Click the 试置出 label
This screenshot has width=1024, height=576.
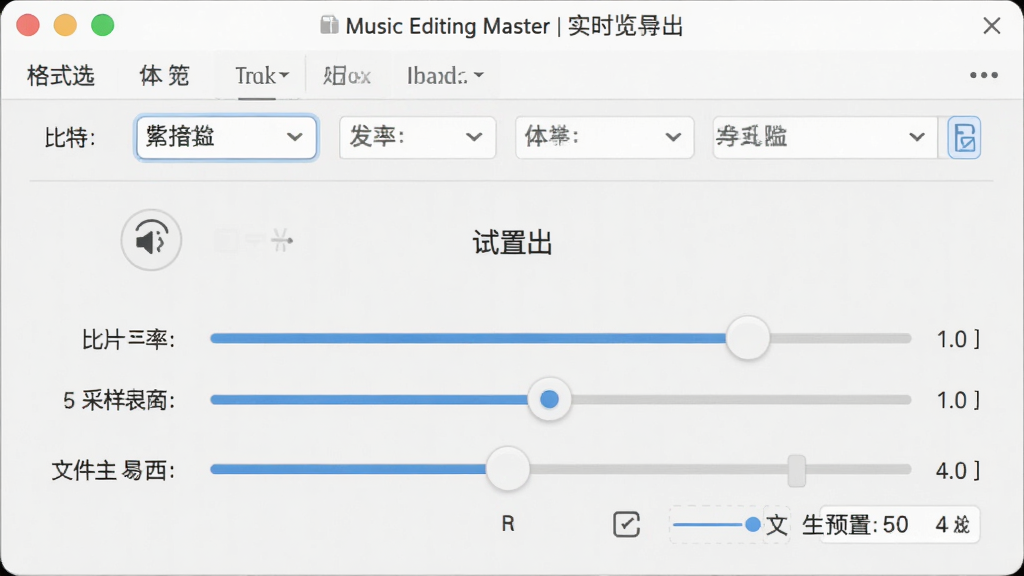(x=513, y=243)
